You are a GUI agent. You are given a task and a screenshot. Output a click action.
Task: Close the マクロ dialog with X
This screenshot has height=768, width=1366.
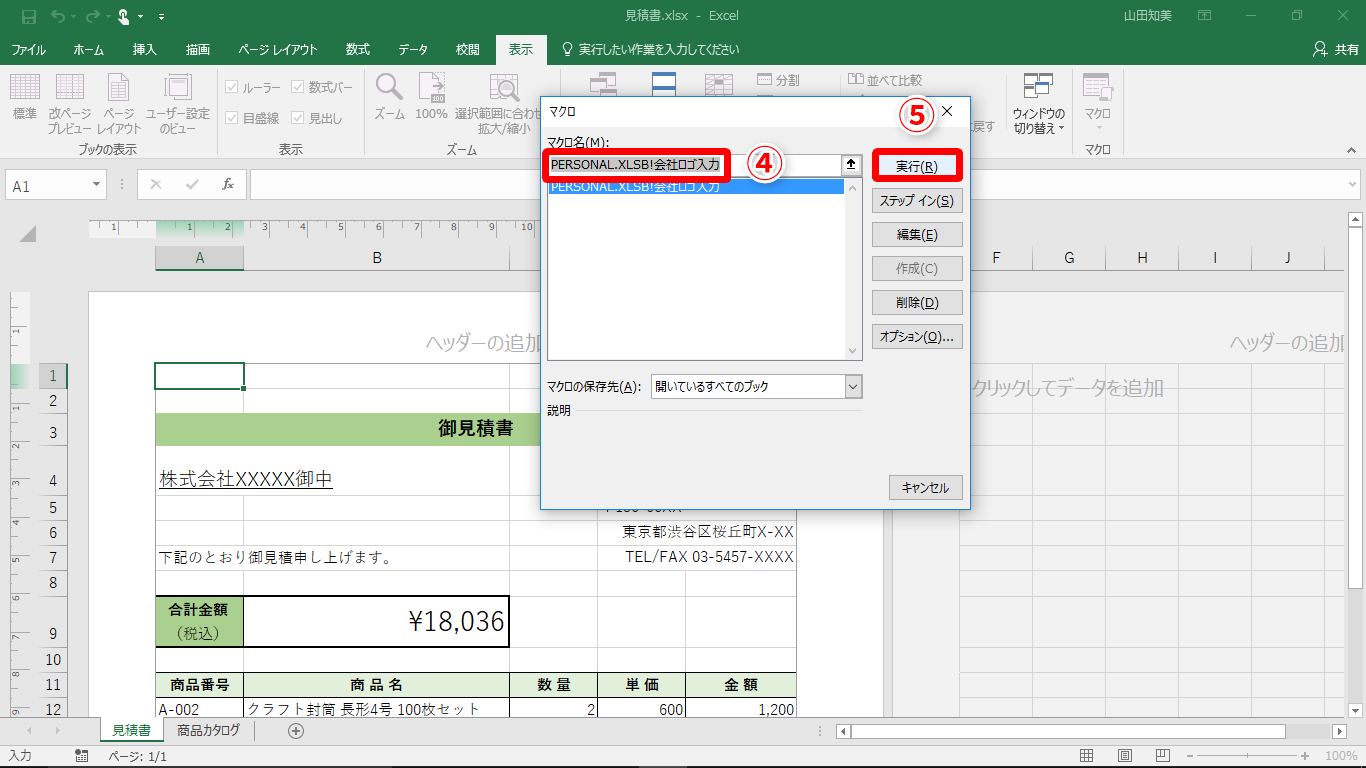947,112
